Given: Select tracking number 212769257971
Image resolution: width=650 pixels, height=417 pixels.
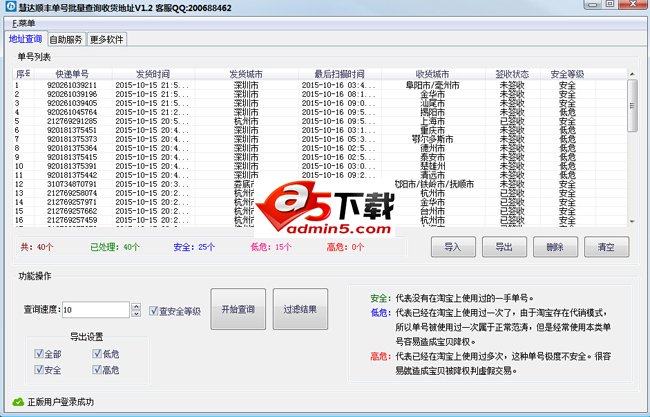Looking at the screenshot, I should coord(72,202).
